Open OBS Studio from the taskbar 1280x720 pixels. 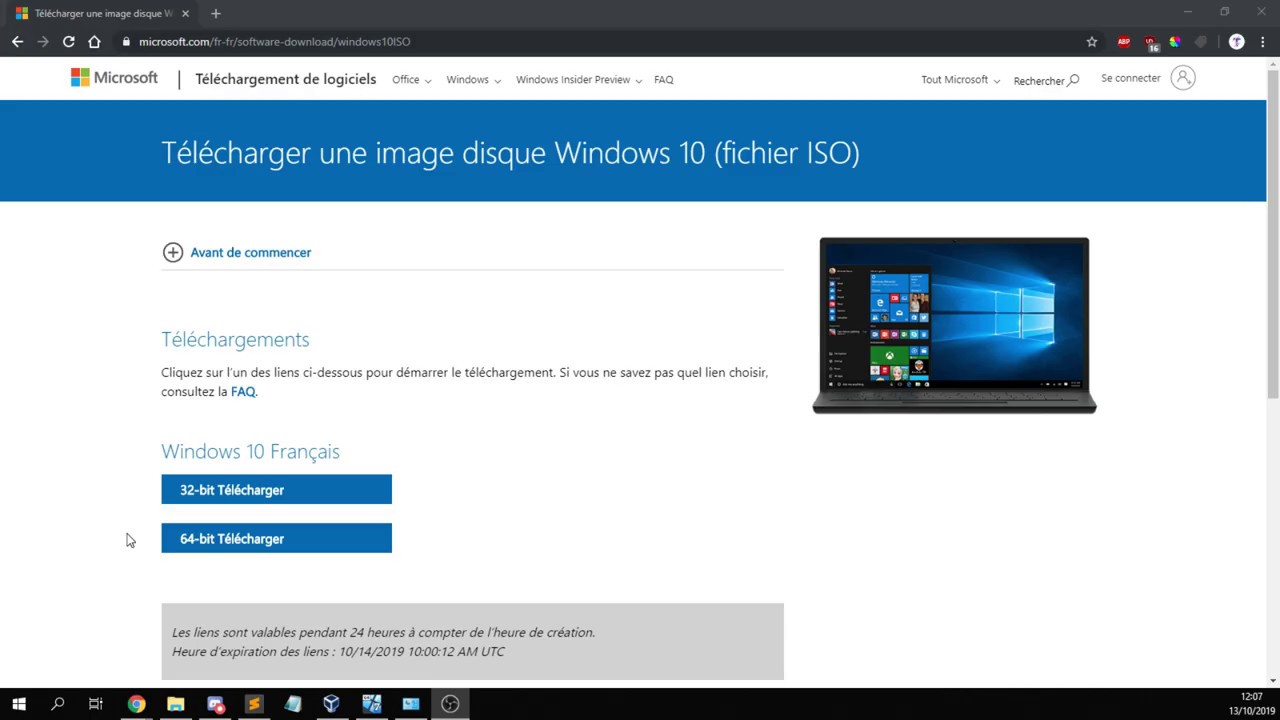pyautogui.click(x=450, y=704)
